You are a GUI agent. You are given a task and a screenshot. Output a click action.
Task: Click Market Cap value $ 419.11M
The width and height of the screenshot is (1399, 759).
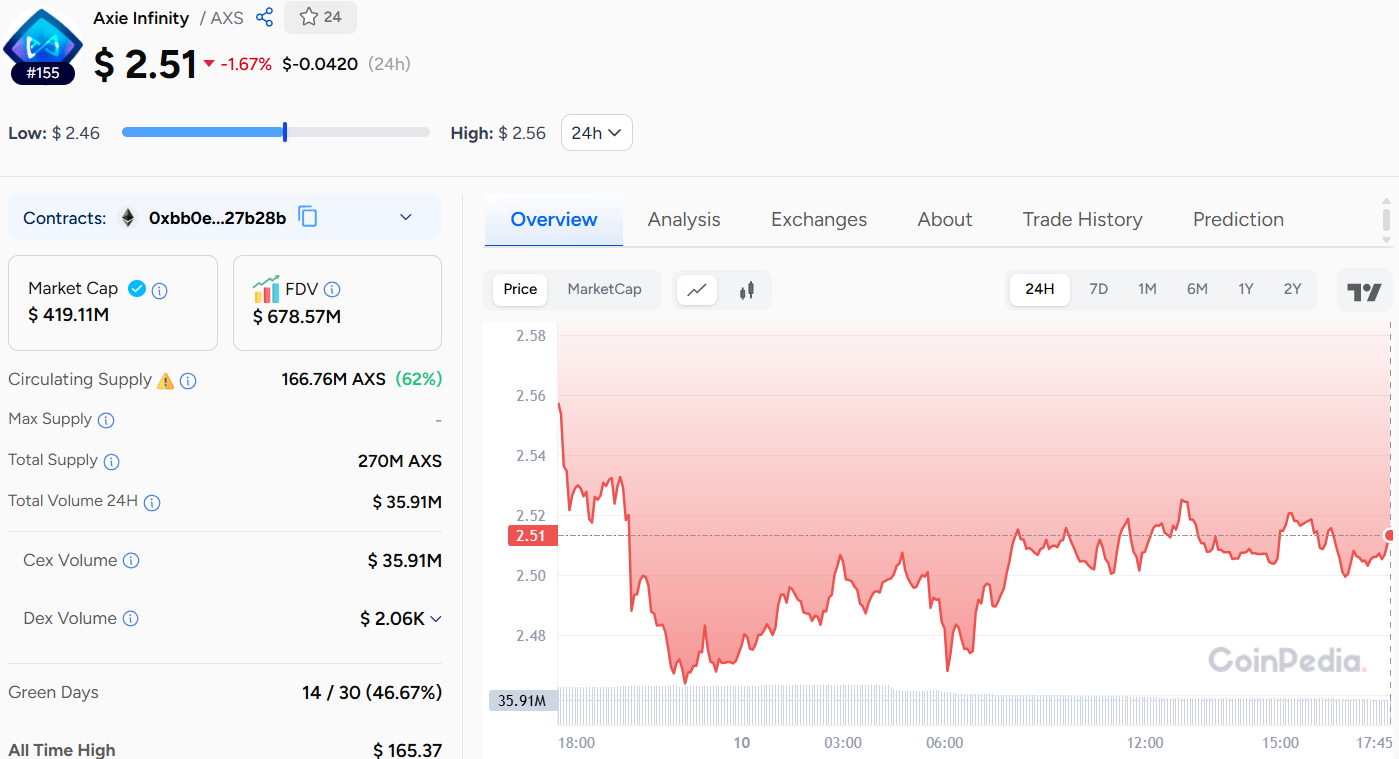(x=69, y=315)
